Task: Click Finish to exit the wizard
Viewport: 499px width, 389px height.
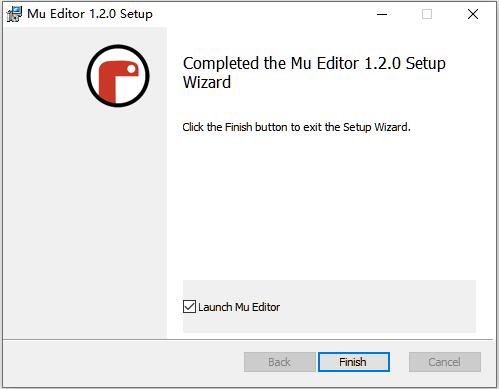Action: point(354,362)
